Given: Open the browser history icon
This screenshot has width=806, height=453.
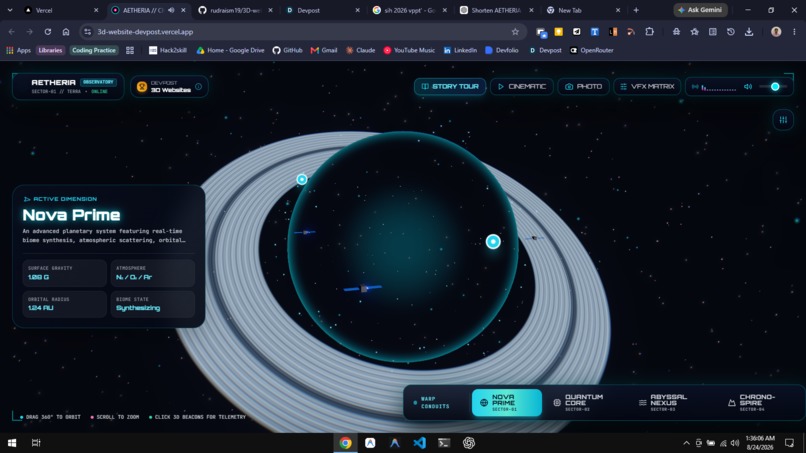Looking at the screenshot, I should pyautogui.click(x=730, y=32).
